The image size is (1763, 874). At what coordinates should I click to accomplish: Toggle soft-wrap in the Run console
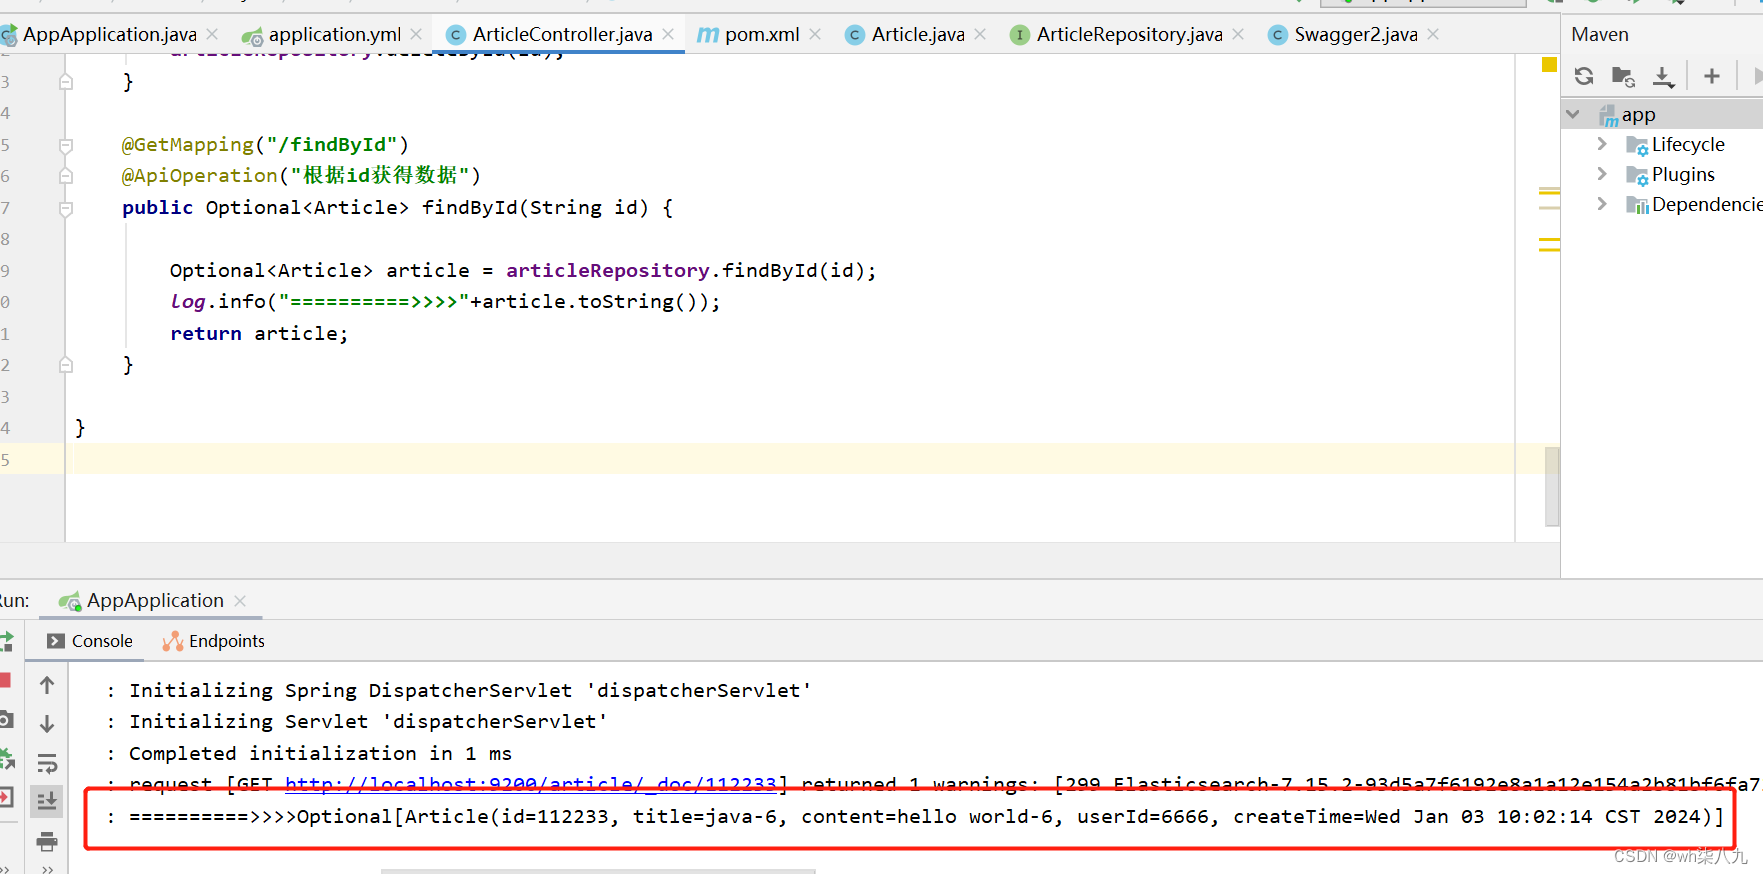coord(47,764)
